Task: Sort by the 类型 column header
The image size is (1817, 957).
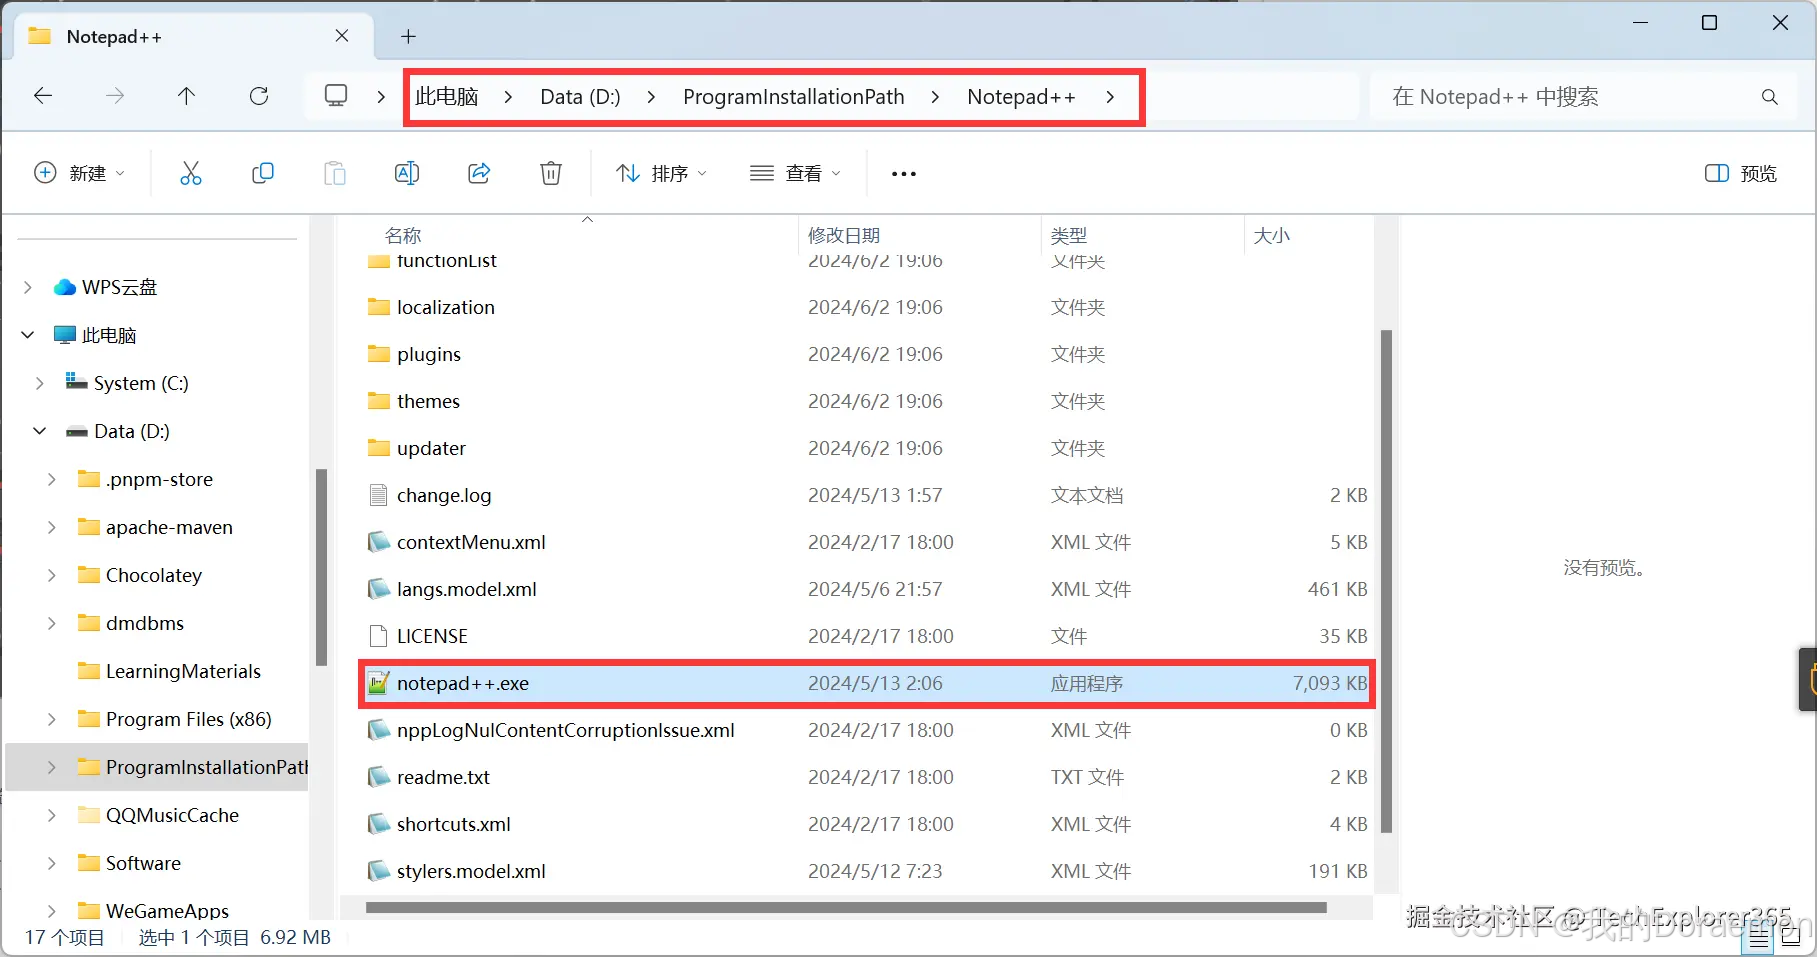Action: pos(1069,235)
